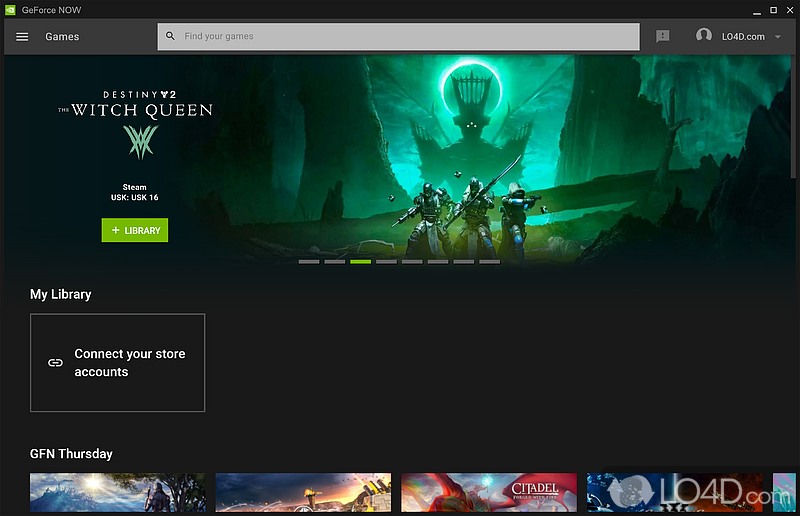Open Connect your store accounts tile

point(117,362)
